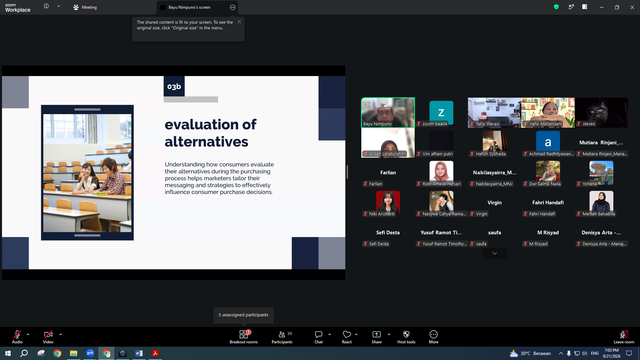Open the Windows Start menu
The width and height of the screenshot is (640, 360).
(8, 353)
